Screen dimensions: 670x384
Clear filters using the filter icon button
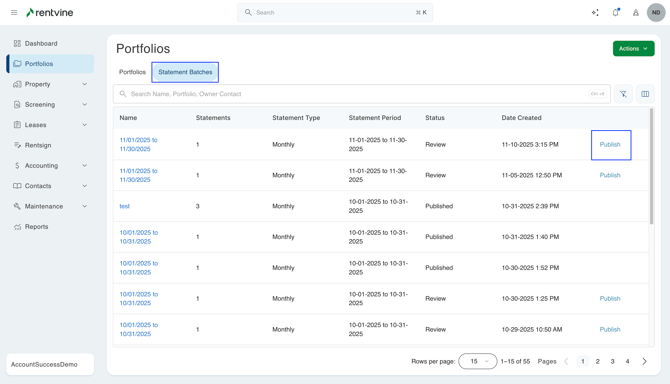click(x=623, y=94)
